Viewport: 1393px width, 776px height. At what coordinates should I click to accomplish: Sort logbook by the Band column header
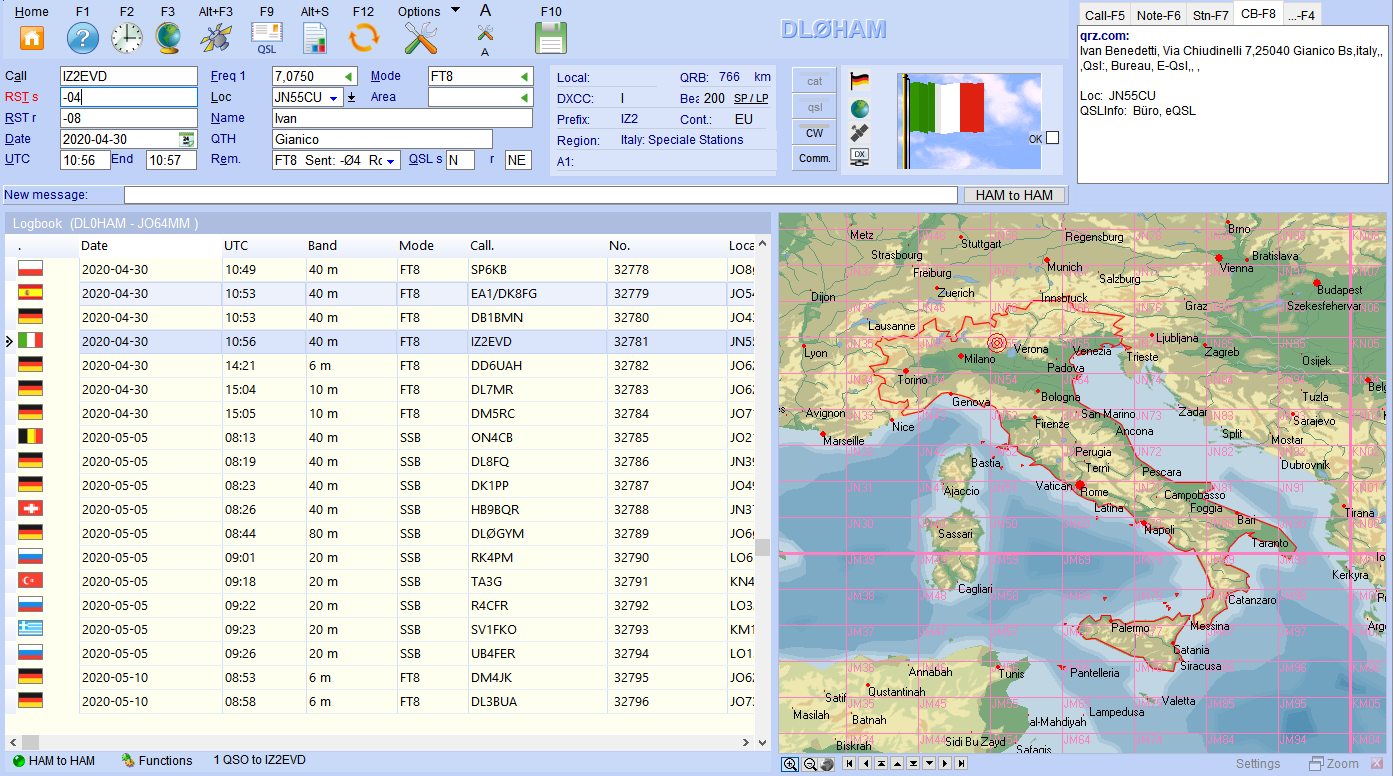coord(352,246)
